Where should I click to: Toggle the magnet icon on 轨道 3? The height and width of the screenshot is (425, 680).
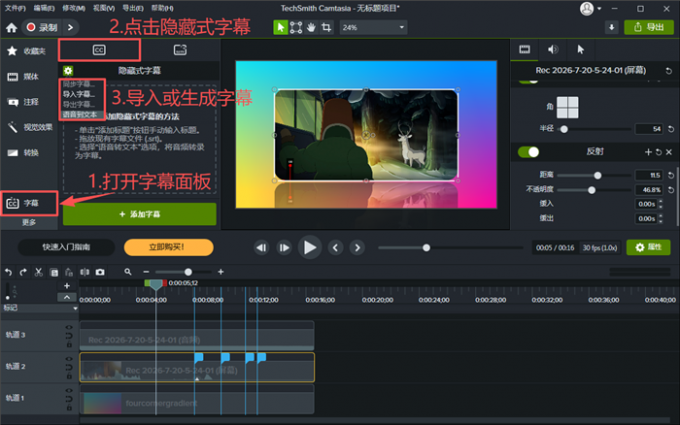coord(69,336)
